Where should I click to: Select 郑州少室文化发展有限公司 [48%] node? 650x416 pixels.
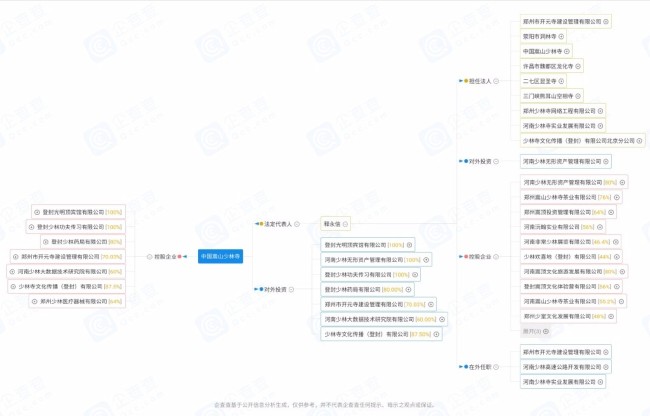(x=568, y=317)
